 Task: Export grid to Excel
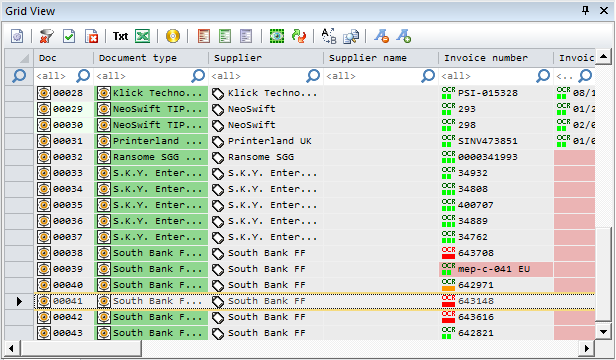(x=143, y=37)
